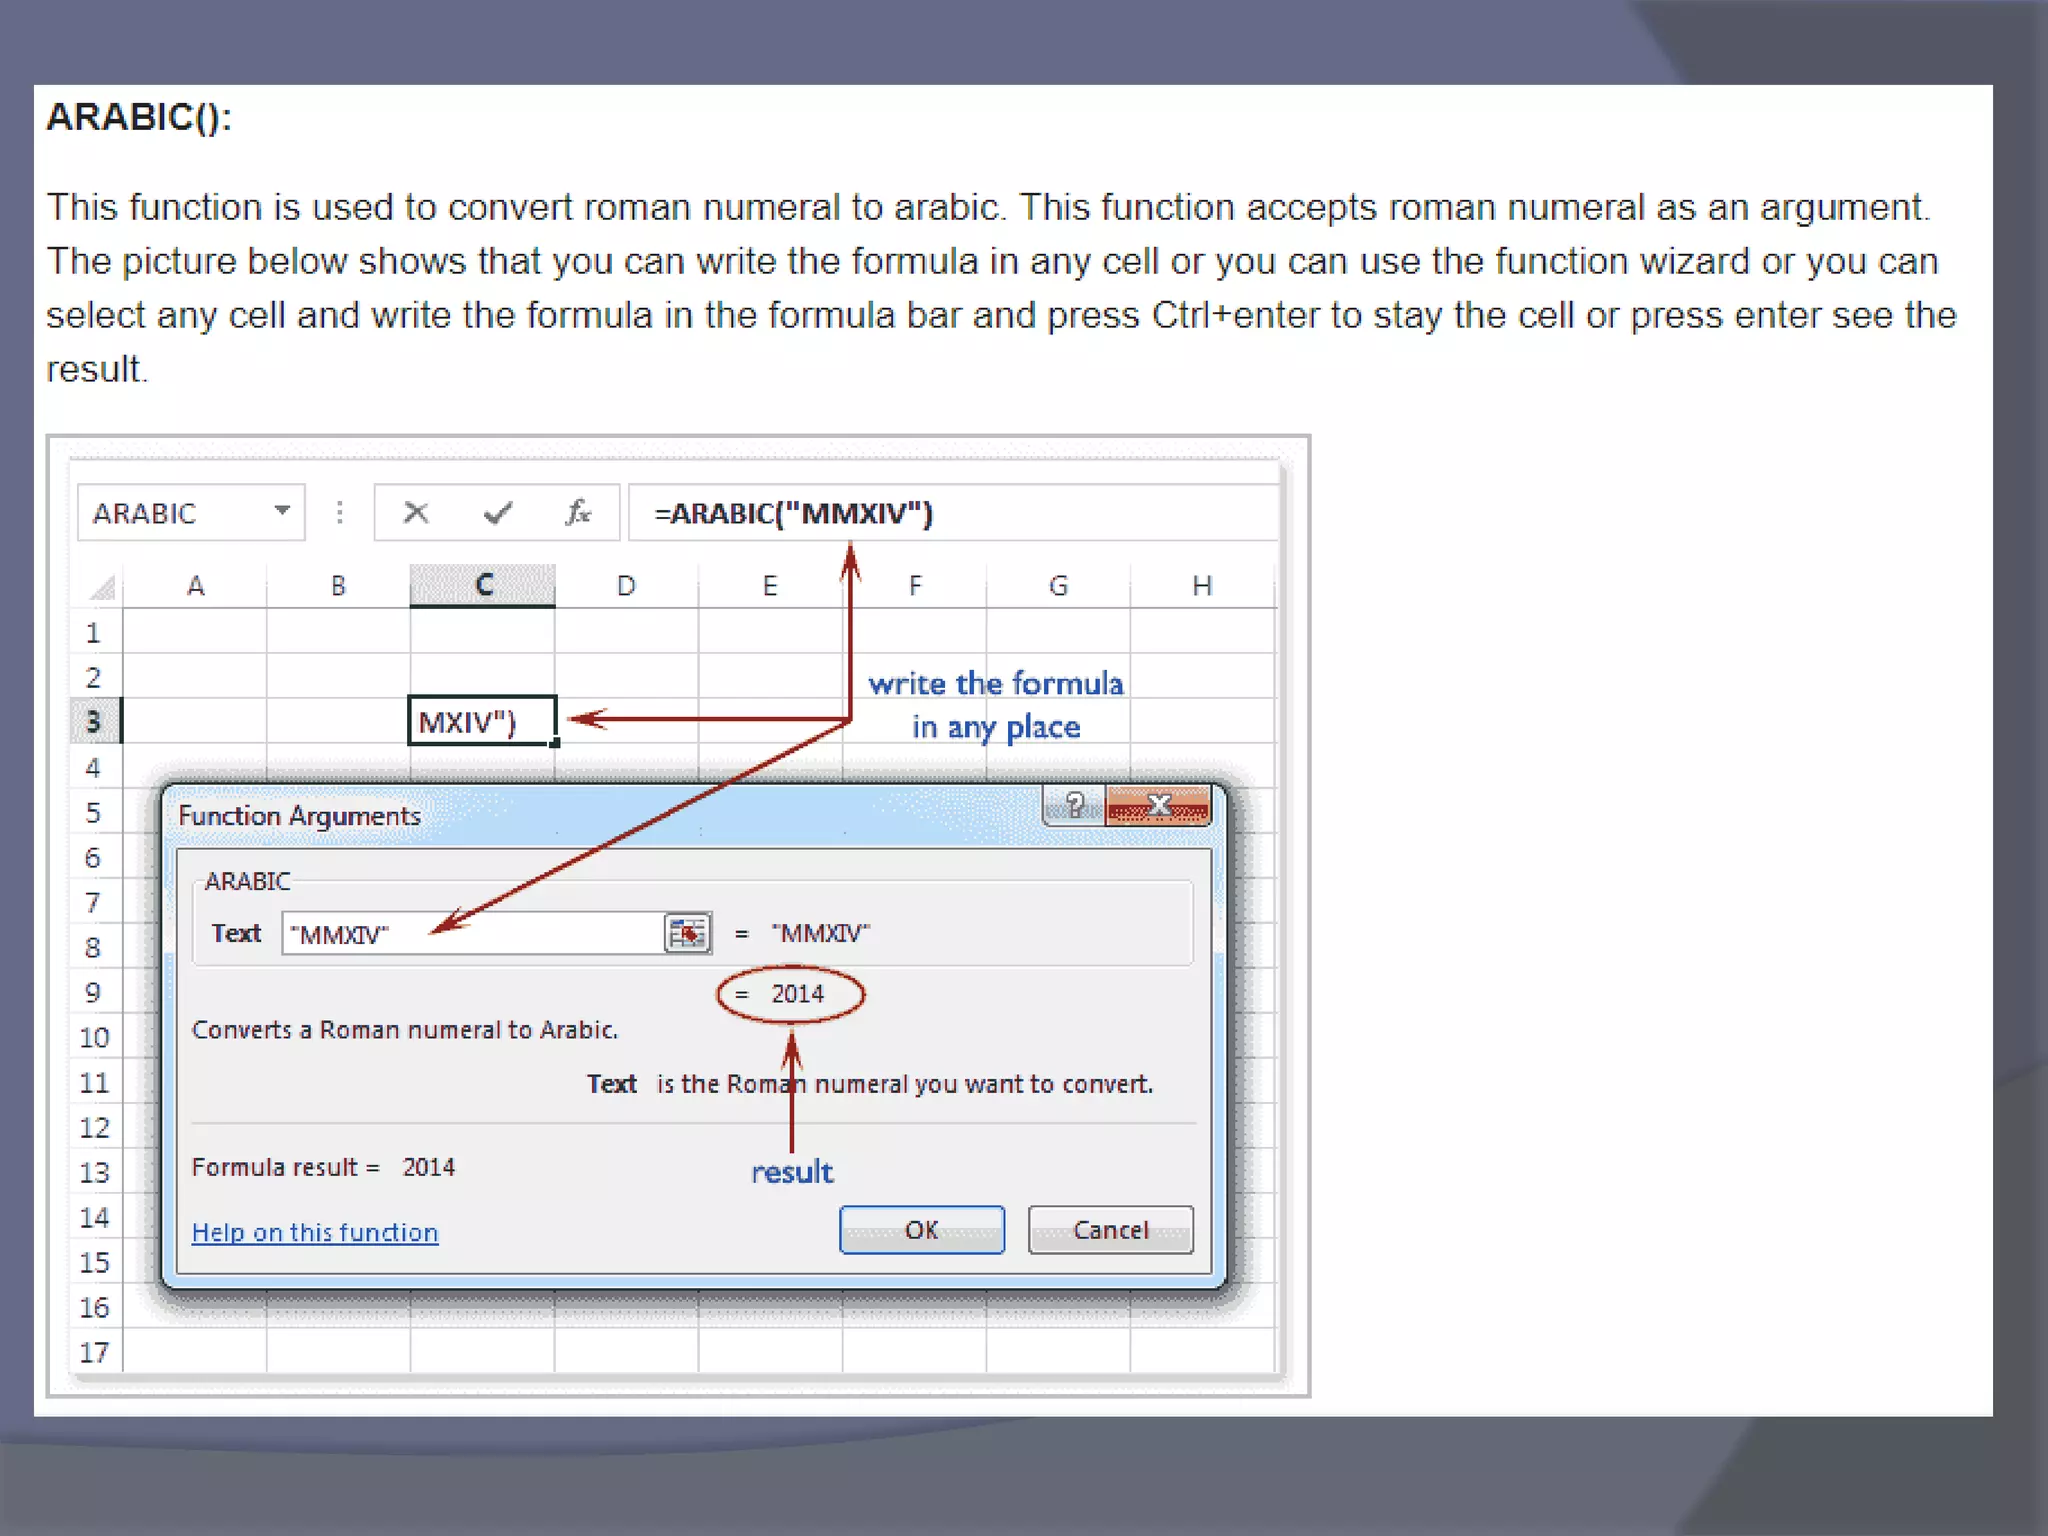Viewport: 2048px width, 1536px height.
Task: Click the Enter formula checkmark icon
Action: (x=497, y=513)
